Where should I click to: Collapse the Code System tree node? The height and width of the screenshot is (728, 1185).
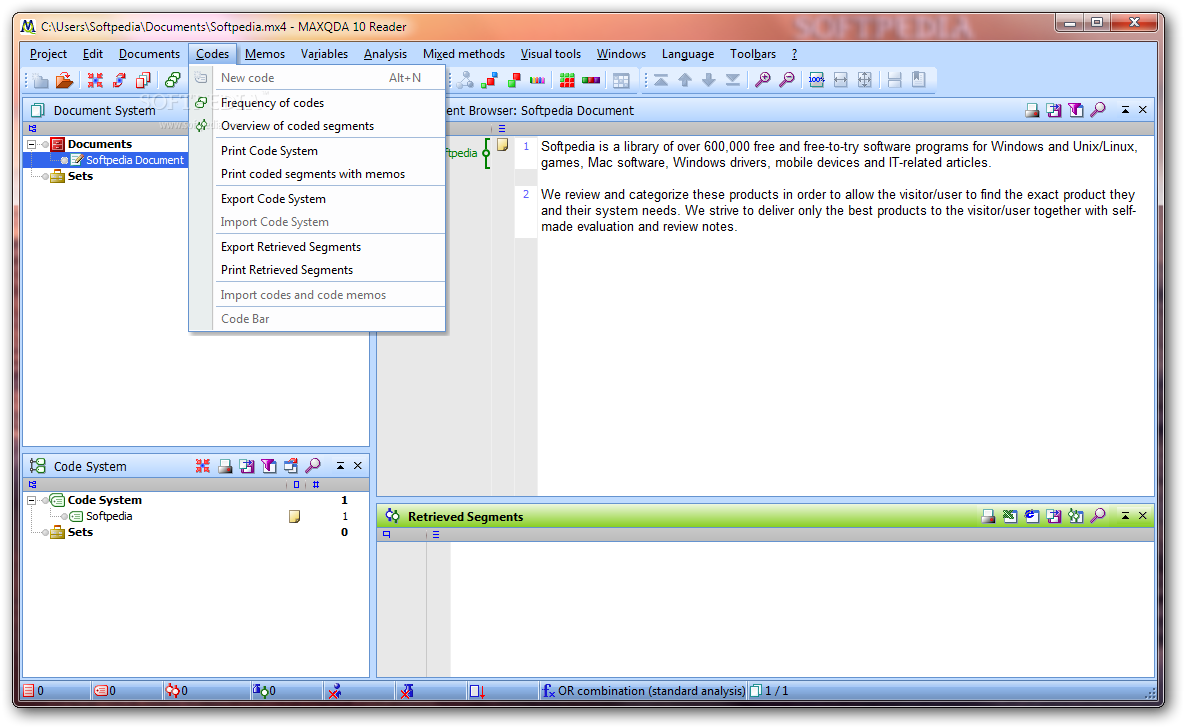pyautogui.click(x=31, y=500)
